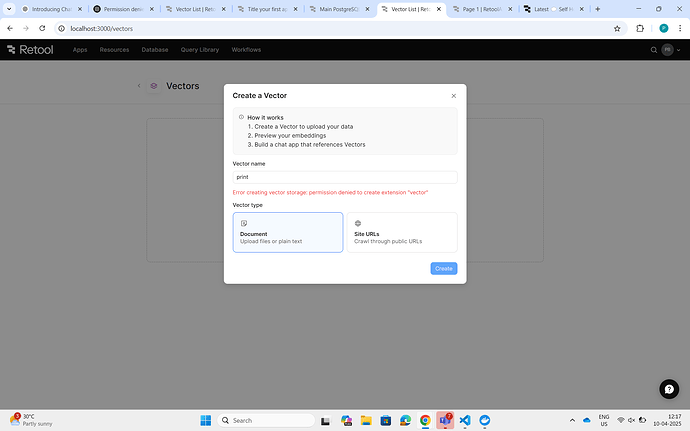
Task: Open Microsoft Edge from the taskbar
Action: click(405, 420)
